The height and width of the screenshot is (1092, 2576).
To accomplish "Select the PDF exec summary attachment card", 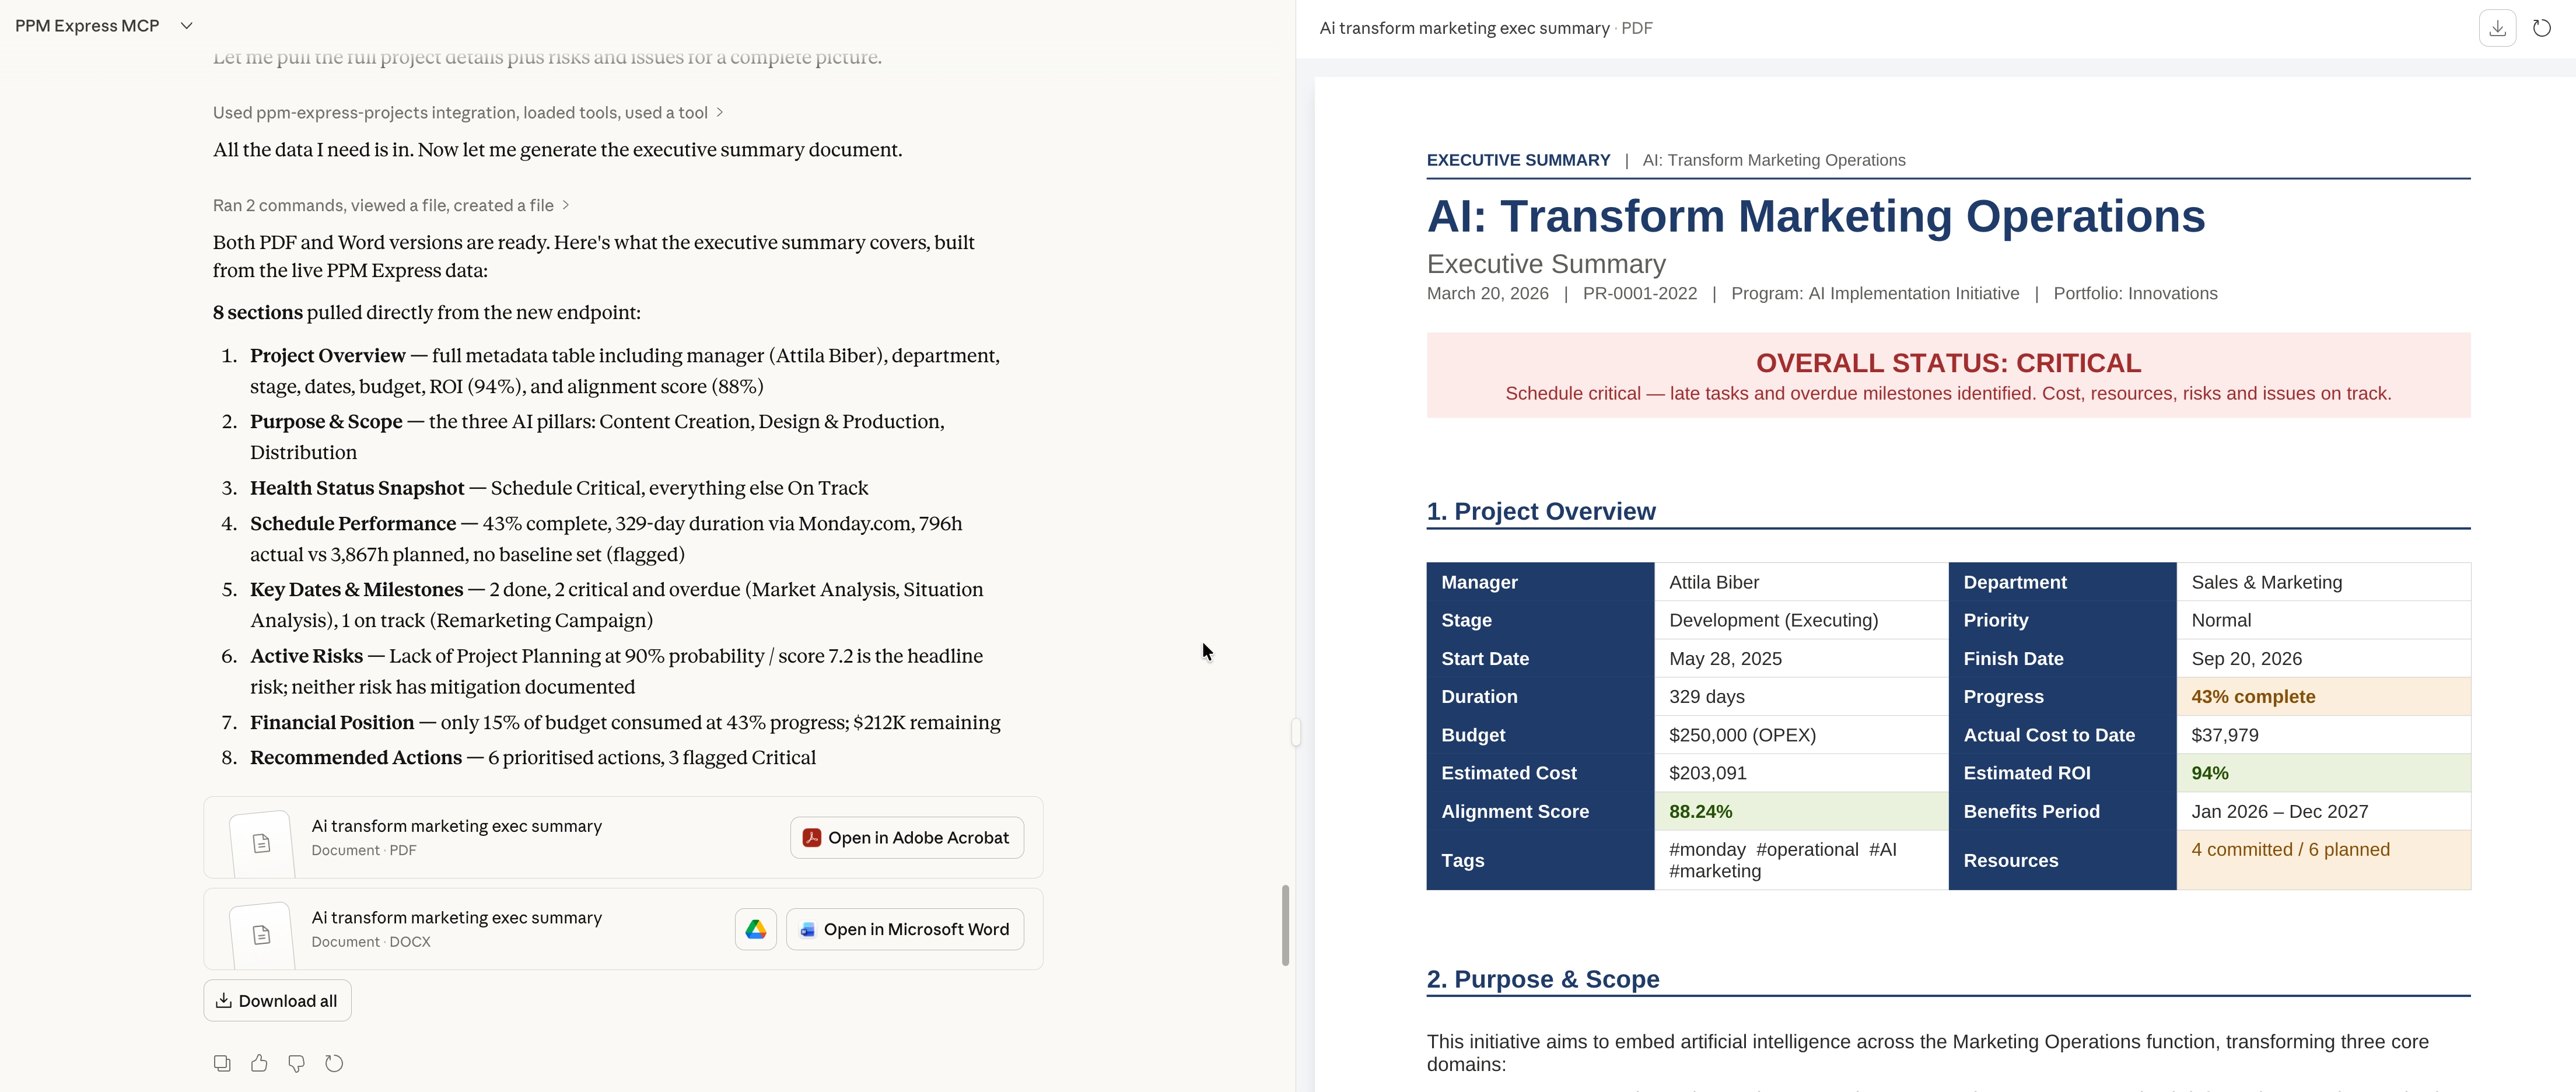I will [520, 838].
